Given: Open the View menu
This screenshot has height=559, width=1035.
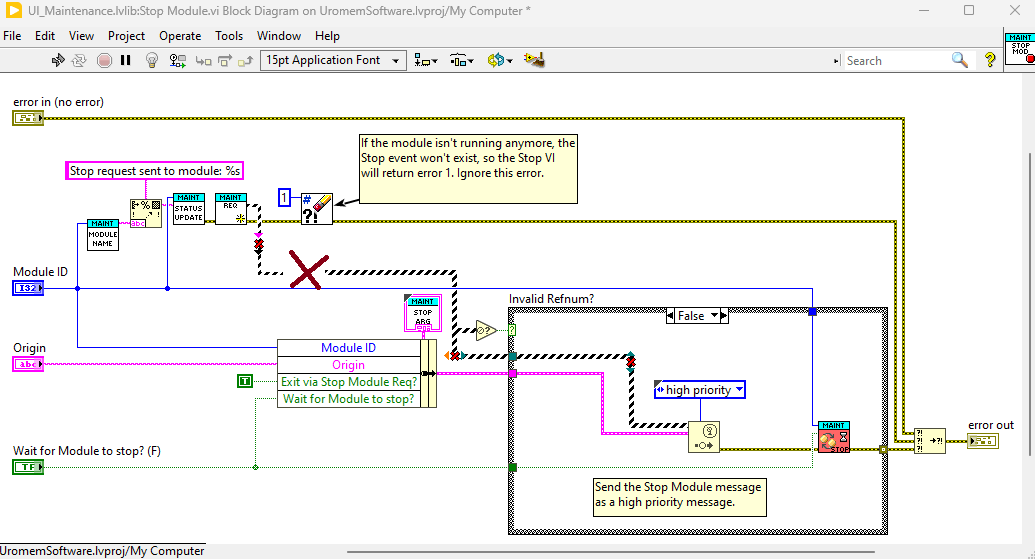Looking at the screenshot, I should coord(81,36).
